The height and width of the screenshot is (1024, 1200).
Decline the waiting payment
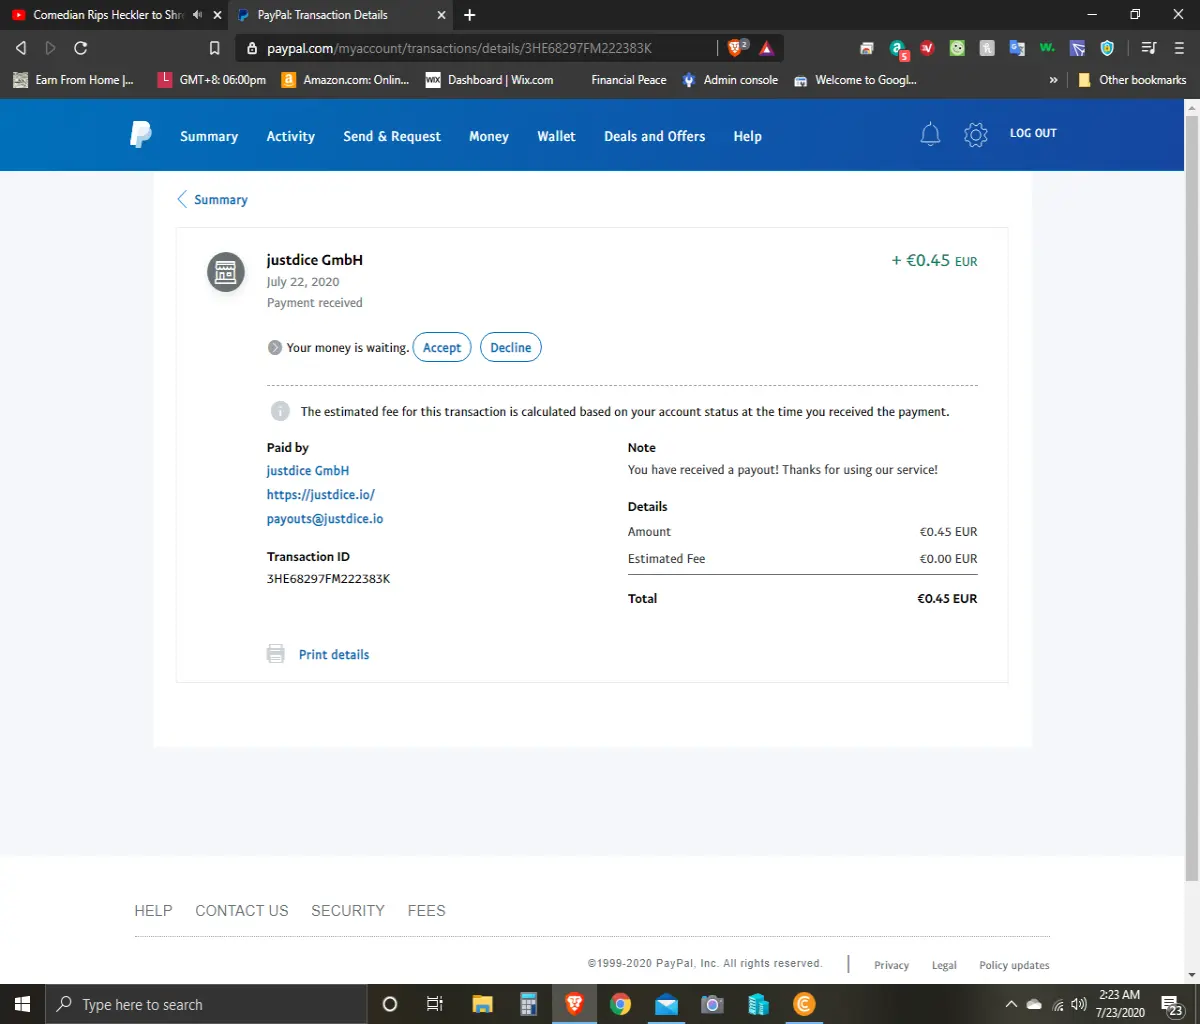pyautogui.click(x=510, y=347)
